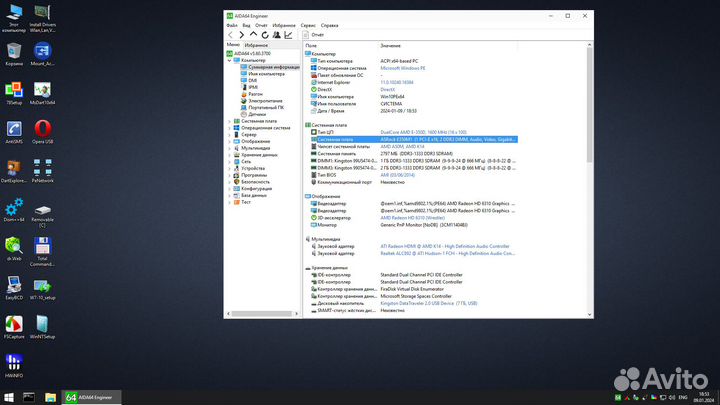The height and width of the screenshot is (405, 720).
Task: Refresh the AIDA64 page with Refresh icon
Action: point(265,35)
